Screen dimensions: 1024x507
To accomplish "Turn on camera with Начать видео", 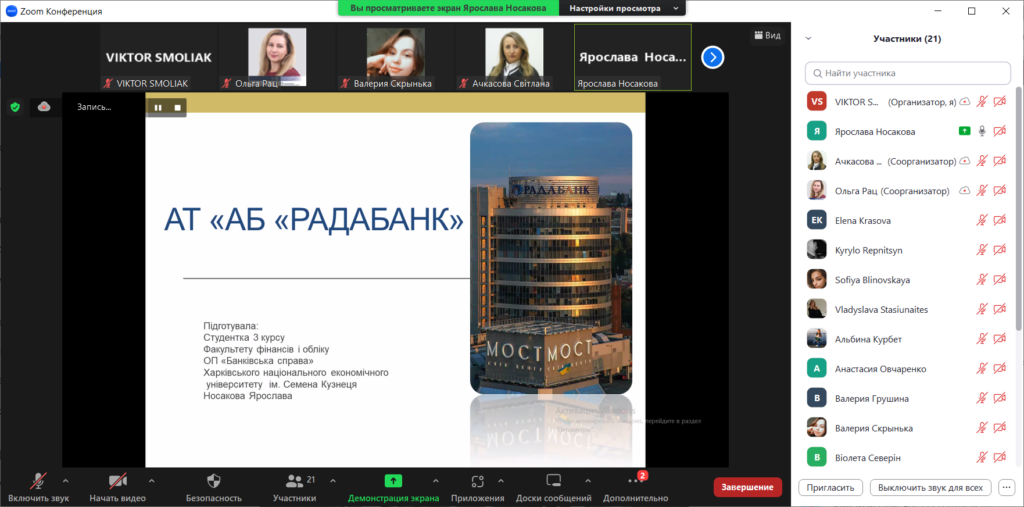I will [x=118, y=487].
